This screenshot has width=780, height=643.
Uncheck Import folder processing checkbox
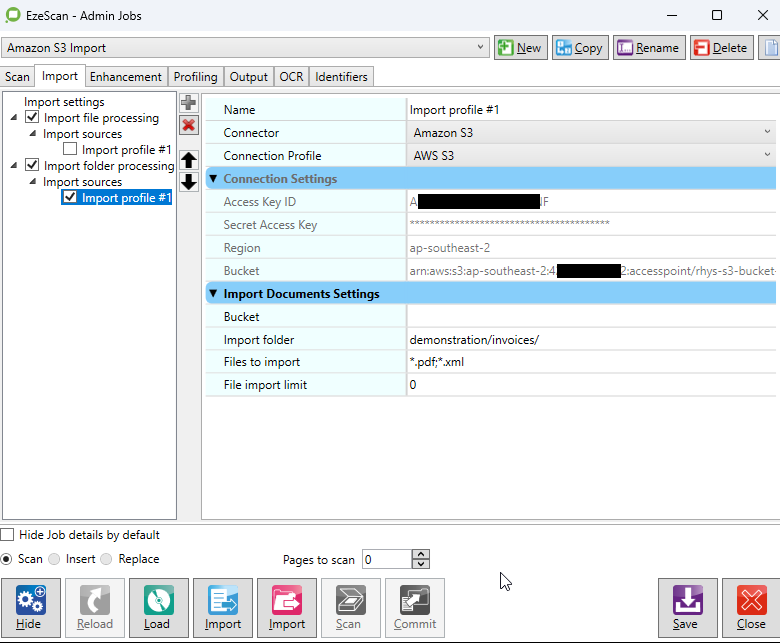click(x=32, y=166)
